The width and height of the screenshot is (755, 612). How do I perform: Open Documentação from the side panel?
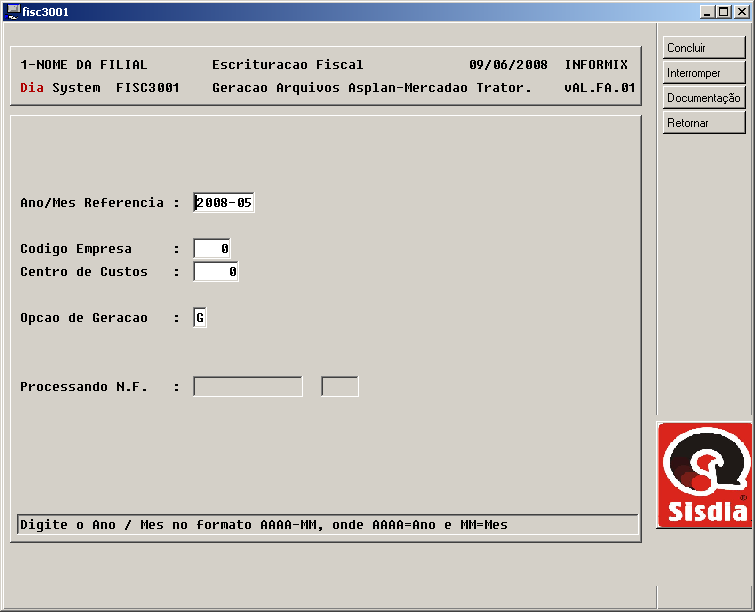point(704,98)
